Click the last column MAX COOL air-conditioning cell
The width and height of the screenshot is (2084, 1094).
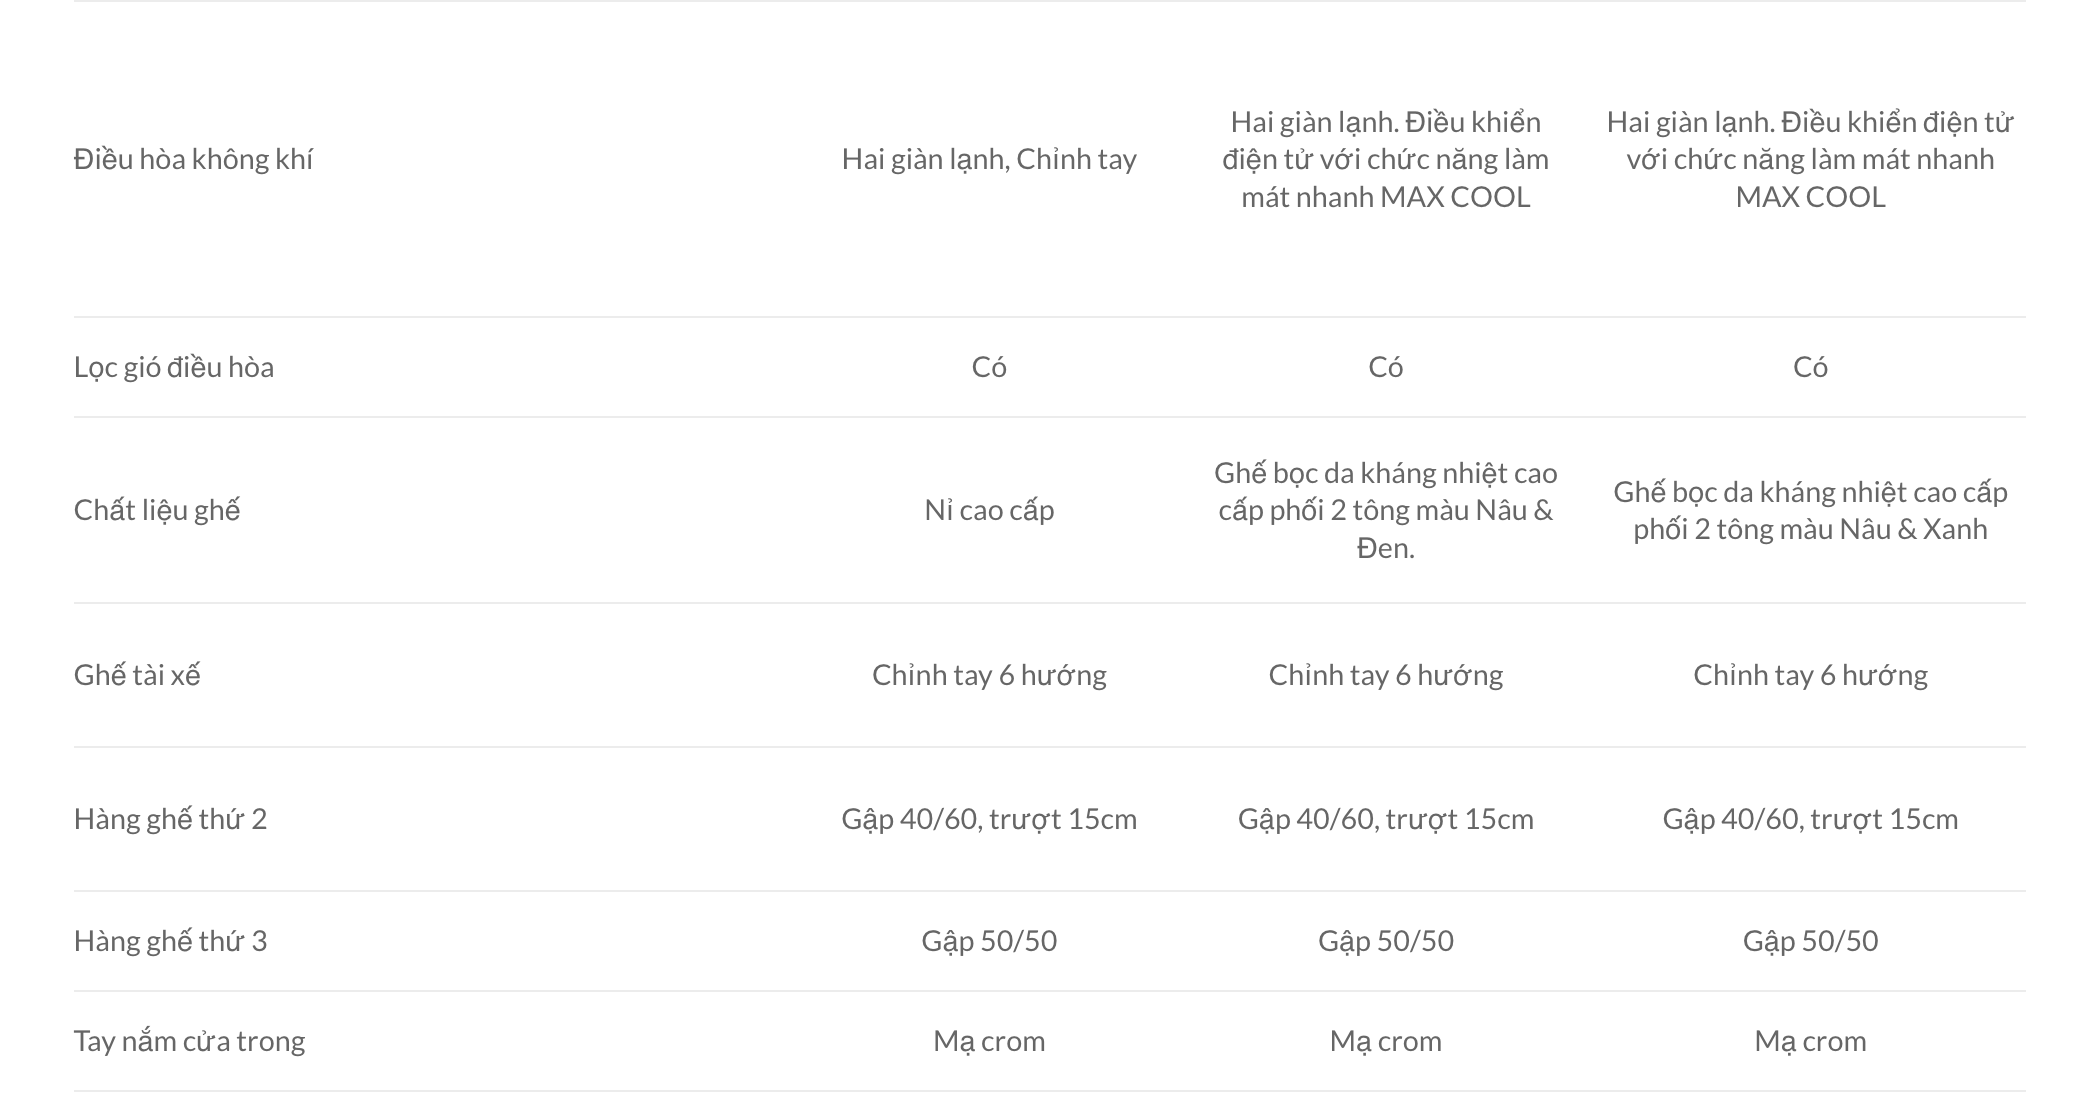pos(1809,159)
